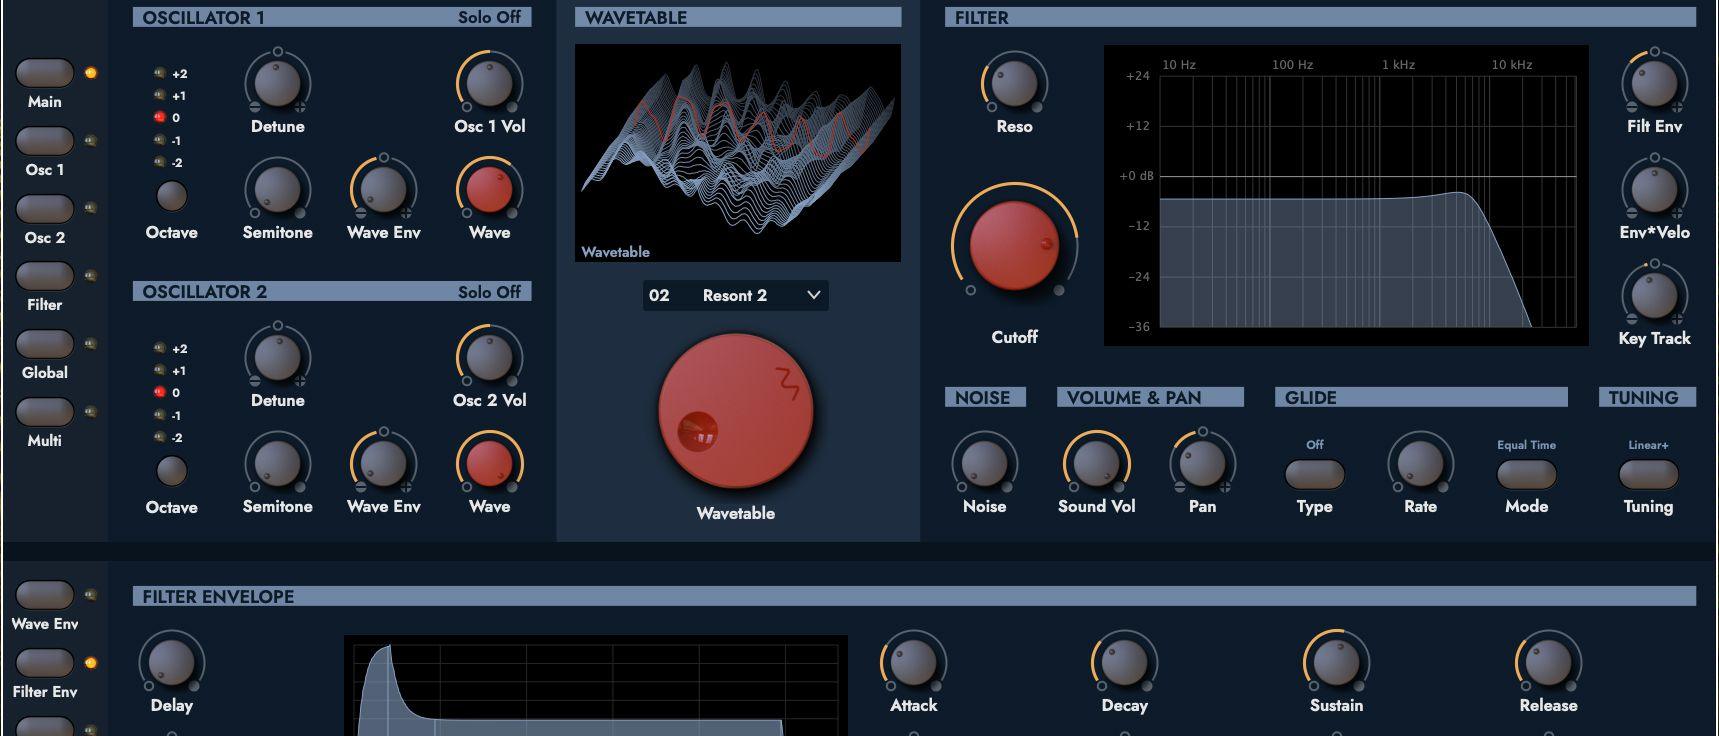This screenshot has height=736, width=1719.
Task: Select Oscillator 1 octave +1 LED
Action: pos(159,95)
